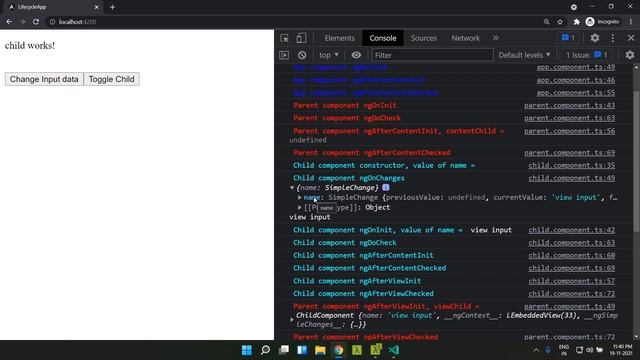Image resolution: width=640 pixels, height=360 pixels.
Task: Open the Incognito profile indicator
Action: (602, 22)
